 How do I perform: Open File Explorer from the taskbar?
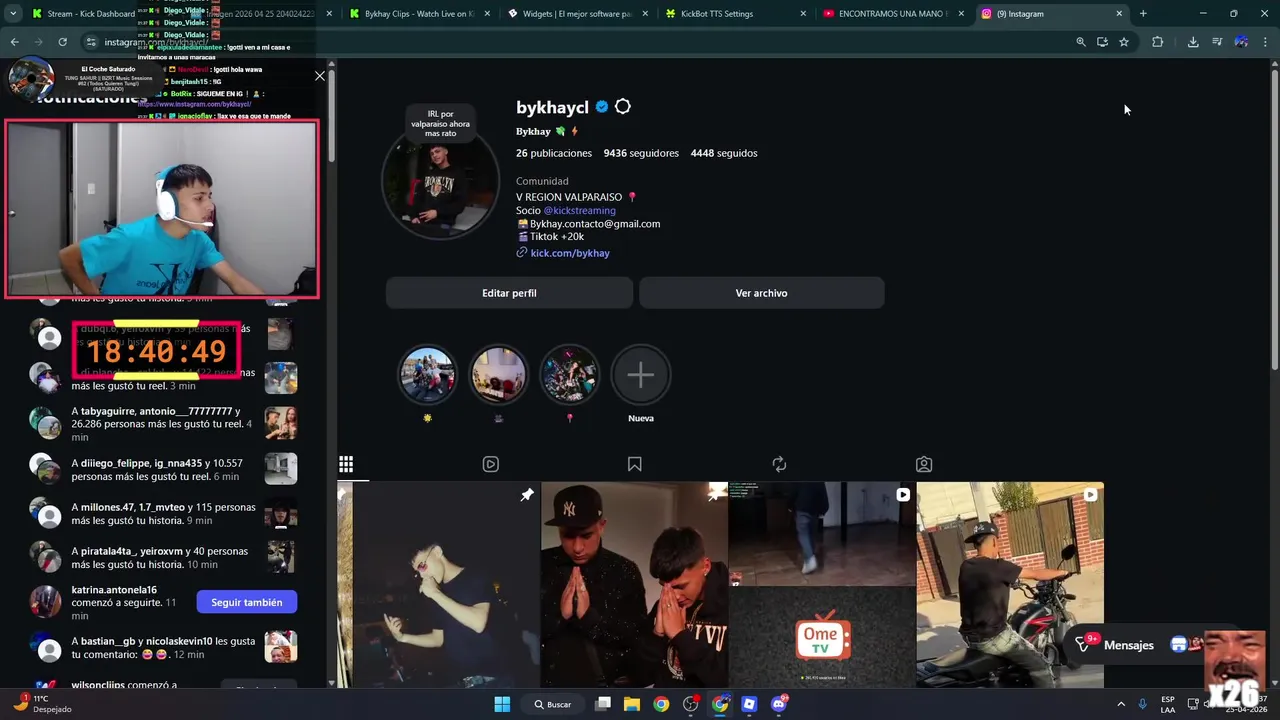(x=632, y=704)
